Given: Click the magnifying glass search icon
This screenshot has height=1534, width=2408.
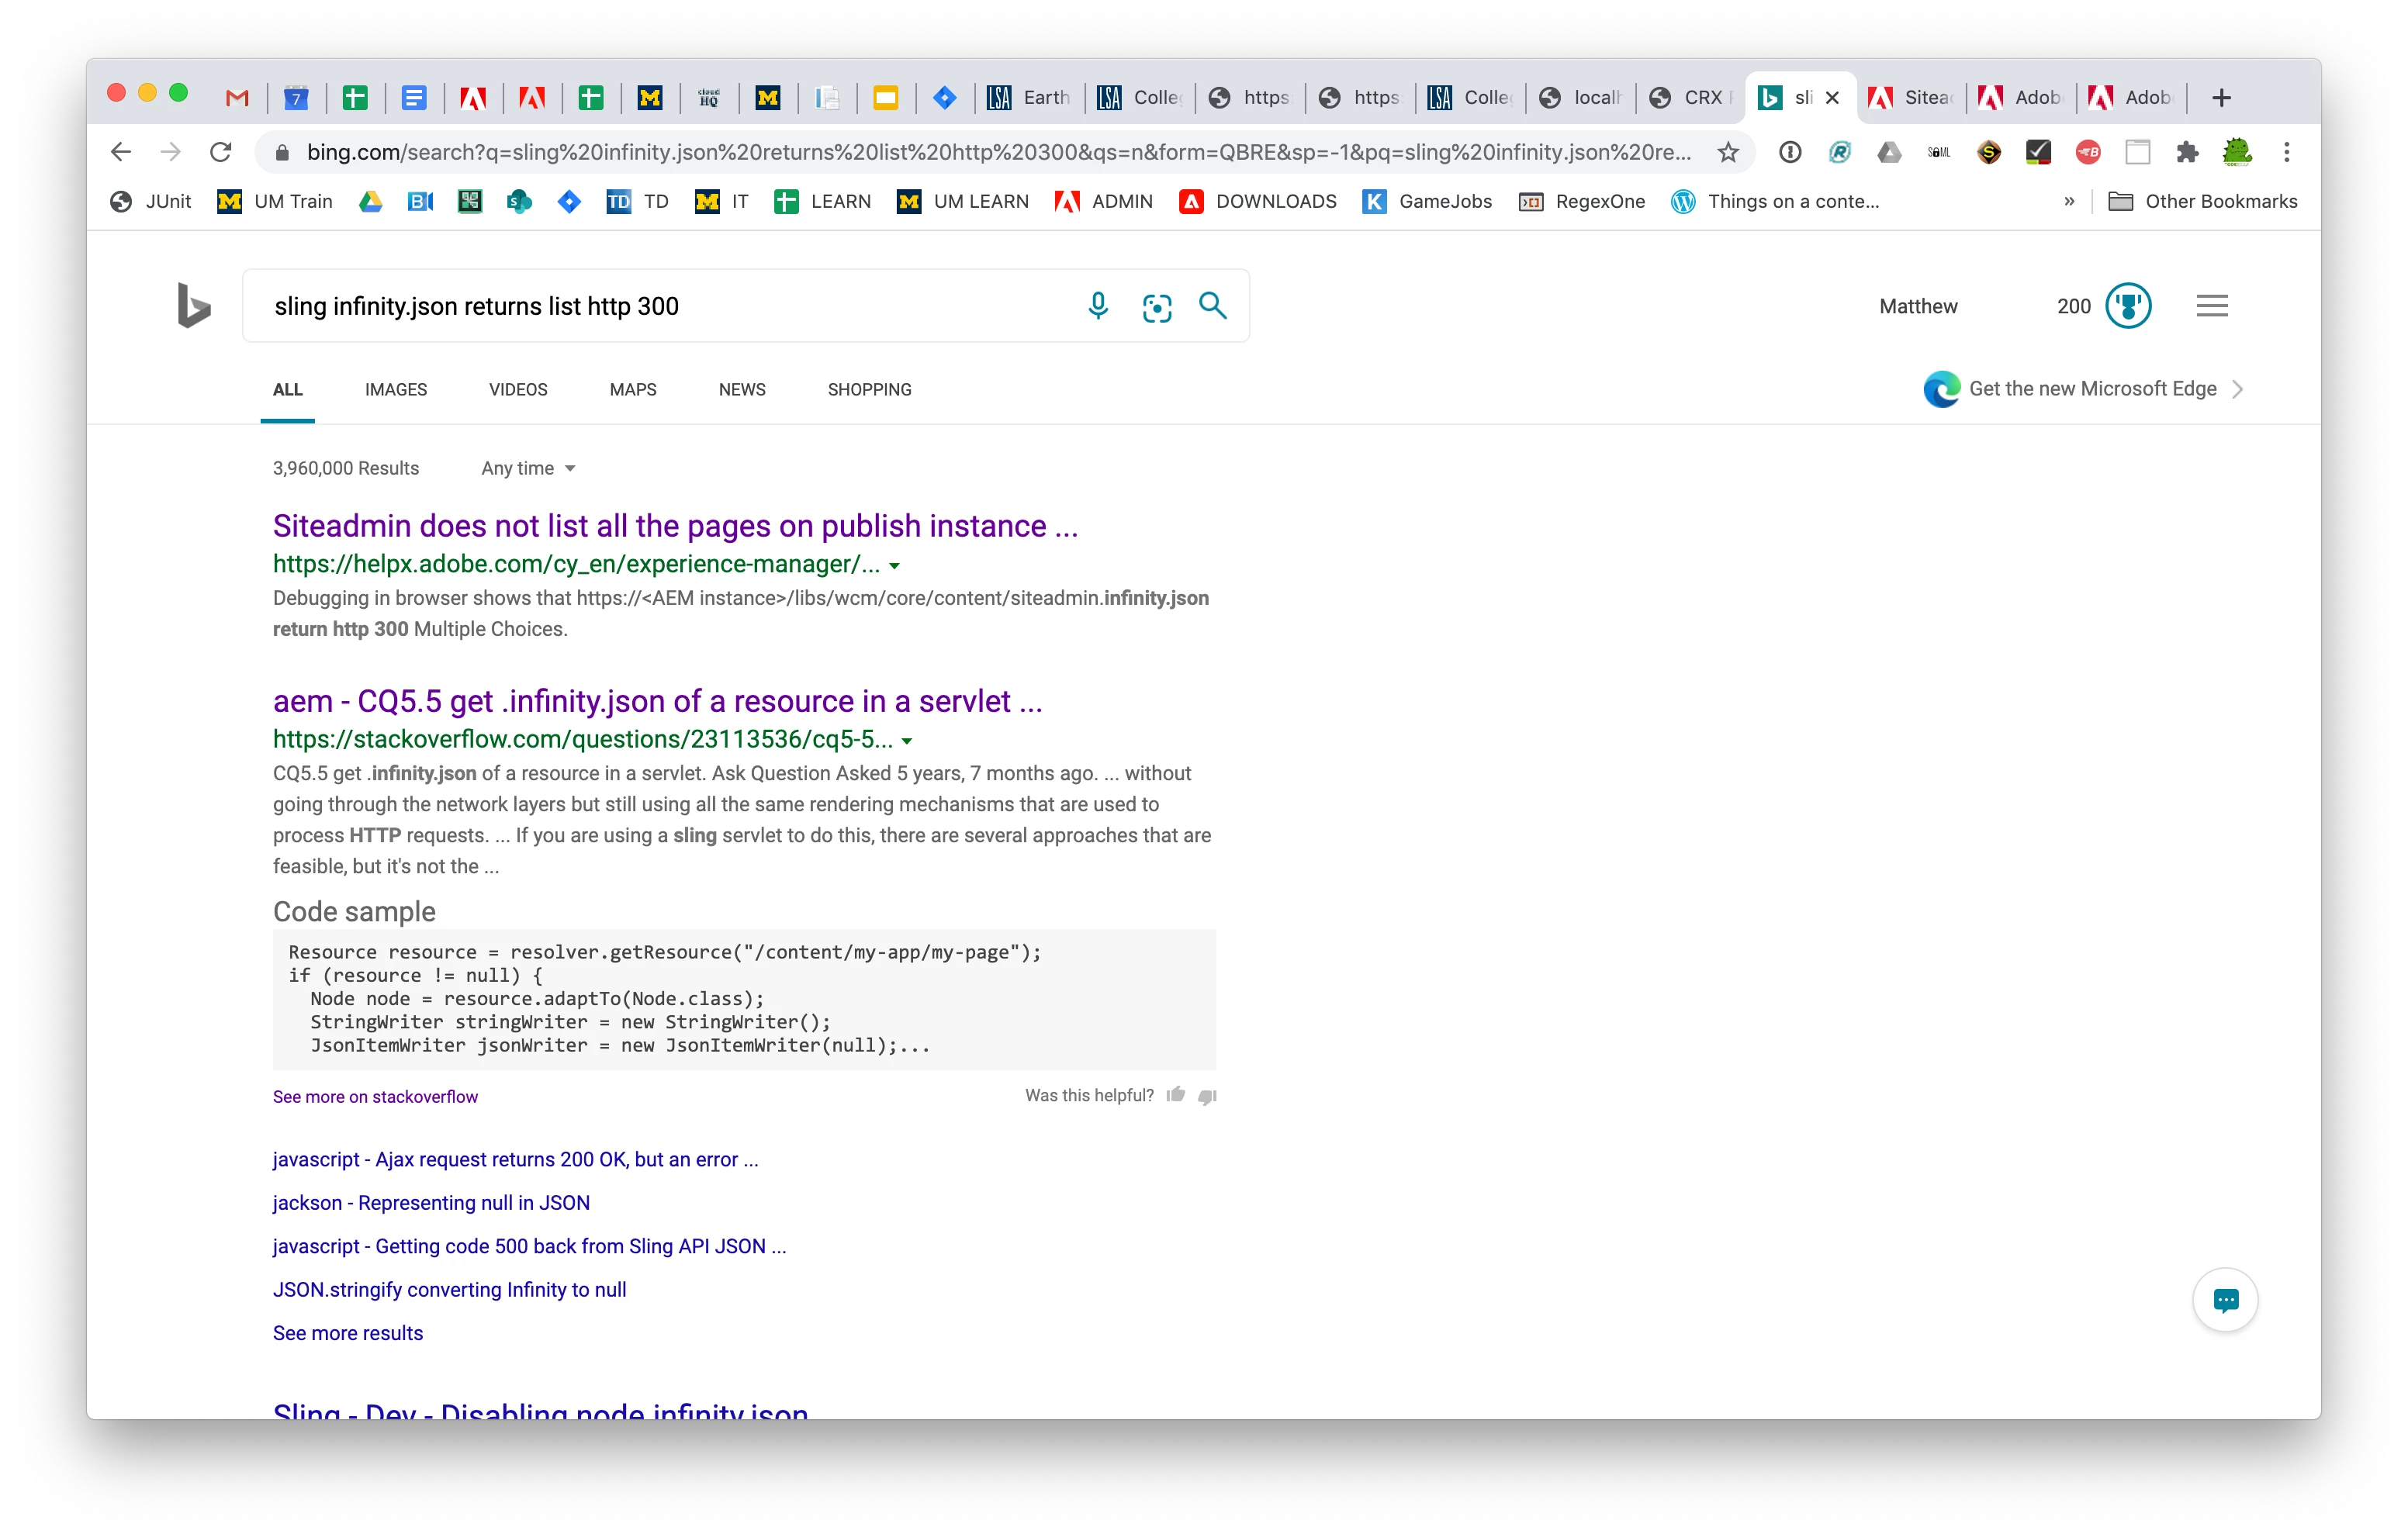Looking at the screenshot, I should 1212,306.
